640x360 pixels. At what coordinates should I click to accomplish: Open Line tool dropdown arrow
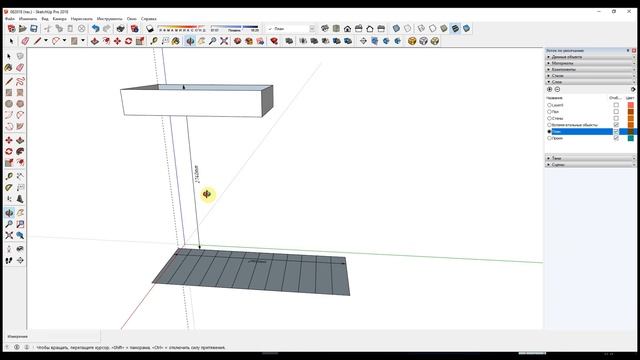coord(46,41)
